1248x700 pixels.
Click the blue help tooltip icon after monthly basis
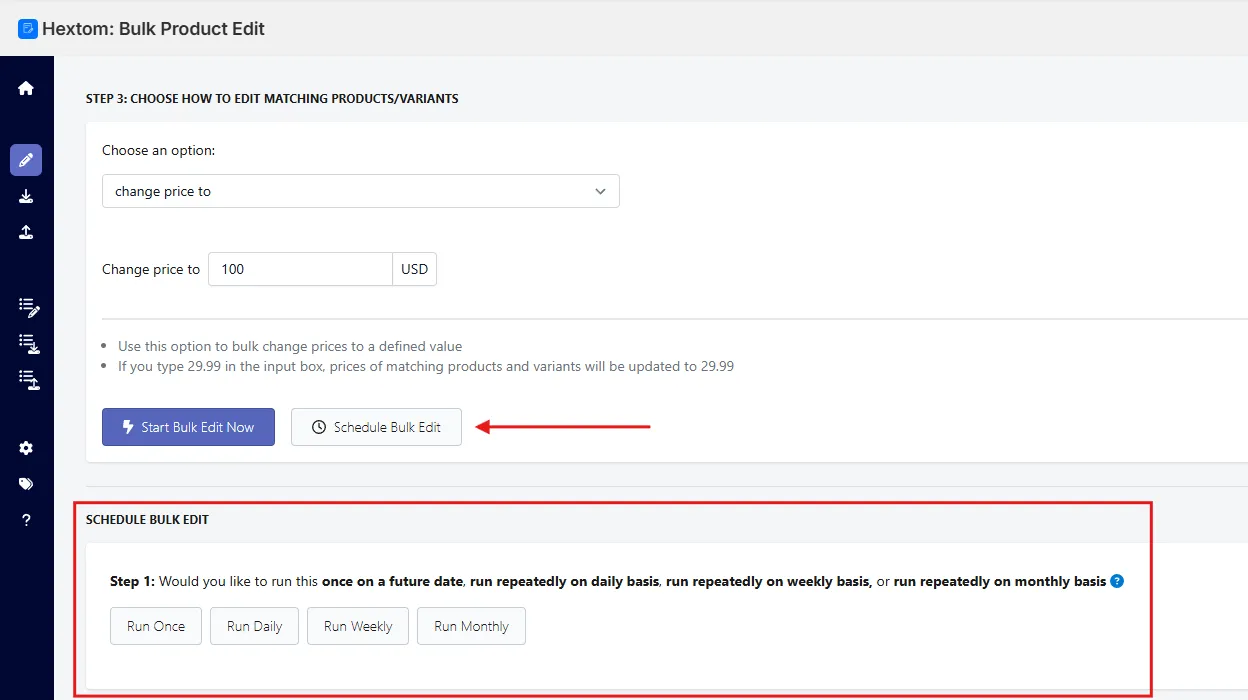1117,581
